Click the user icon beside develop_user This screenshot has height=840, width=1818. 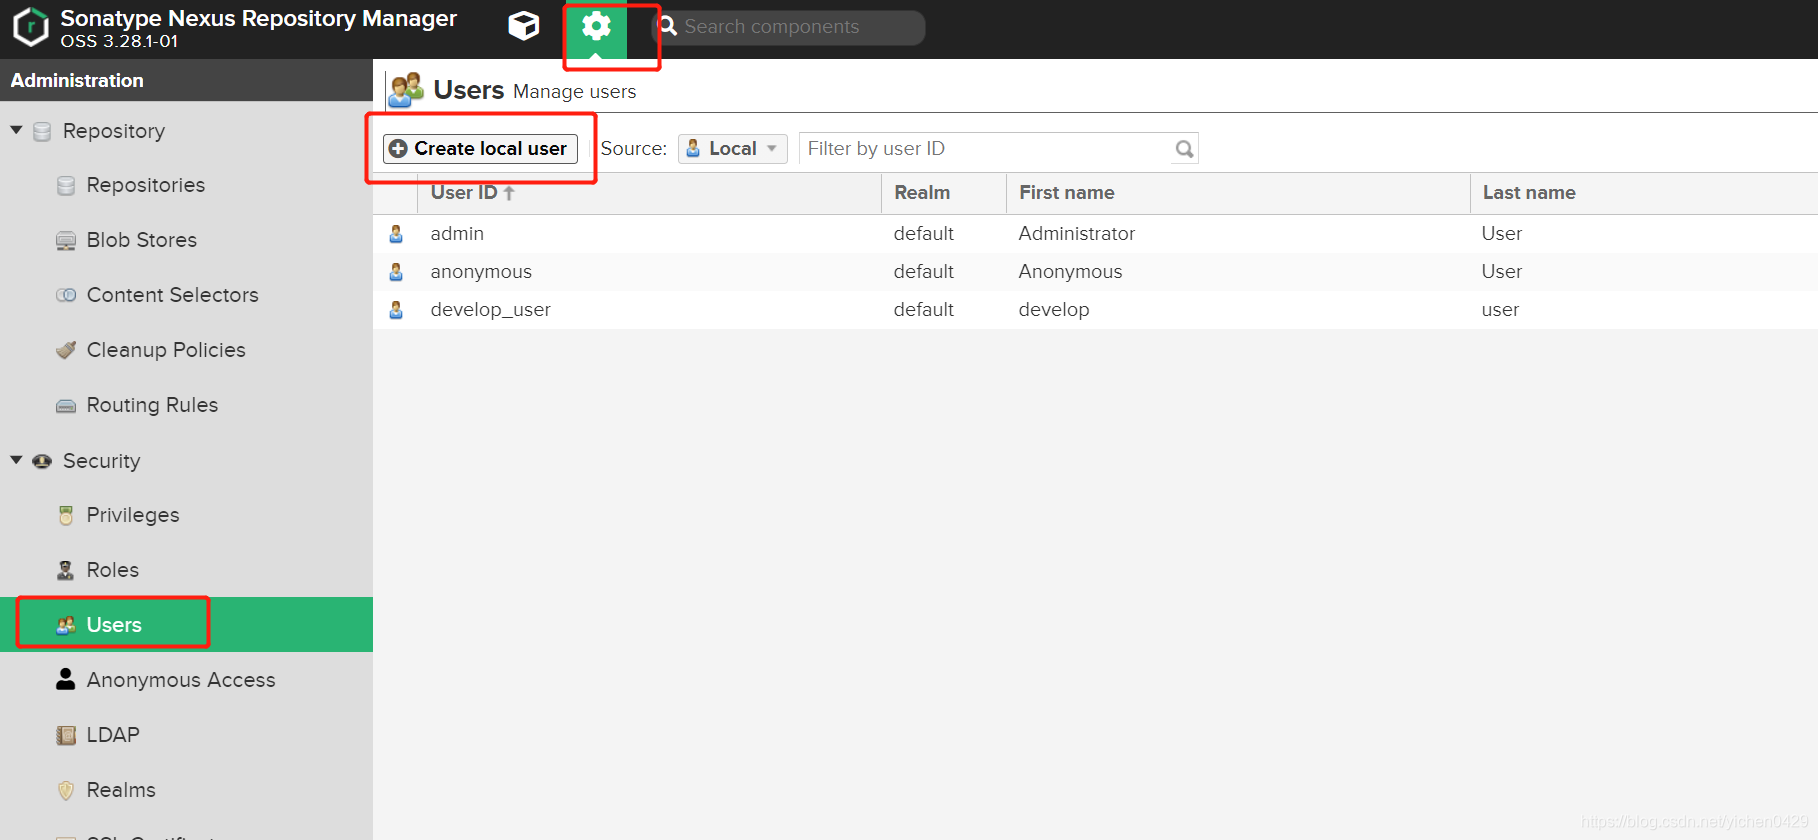[396, 309]
